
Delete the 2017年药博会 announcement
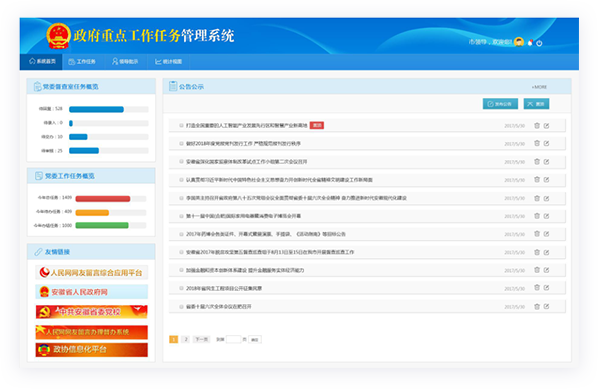pyautogui.click(x=537, y=234)
